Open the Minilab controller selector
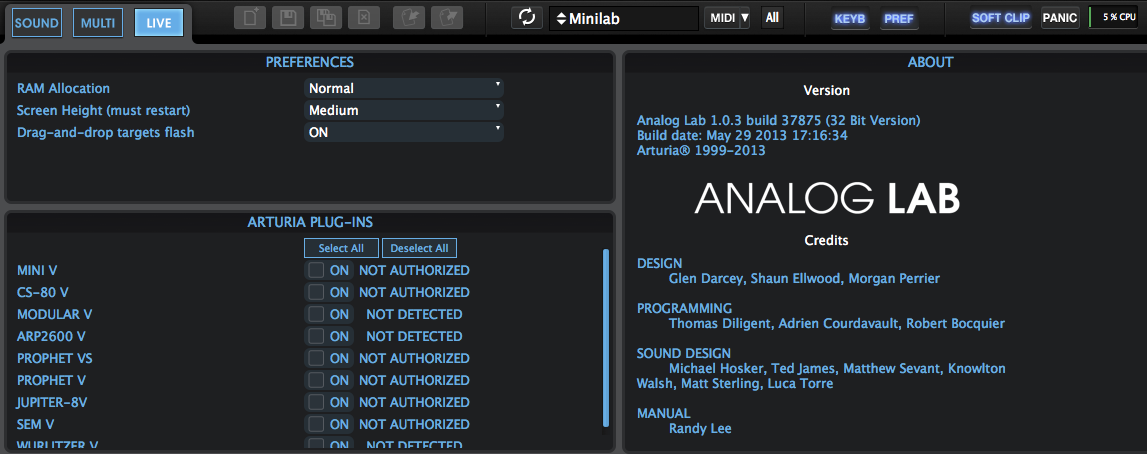The image size is (1147, 454). [624, 18]
